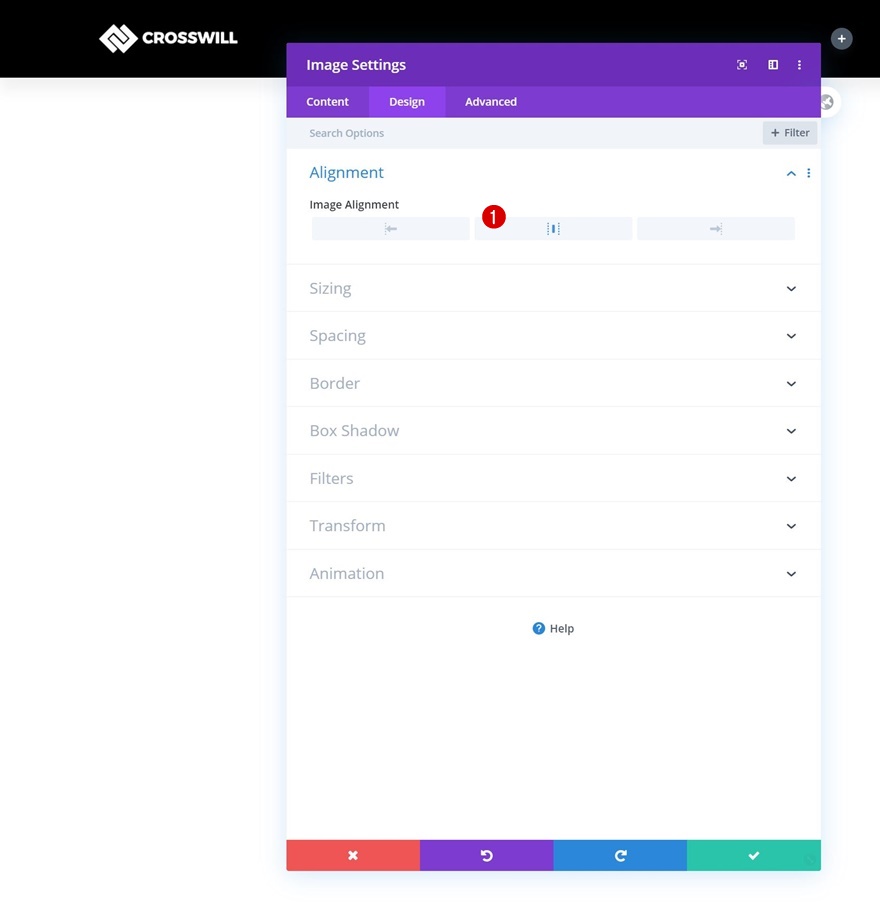Viewport: 880px width, 918px height.
Task: Expand the Animation section
Action: pyautogui.click(x=553, y=573)
